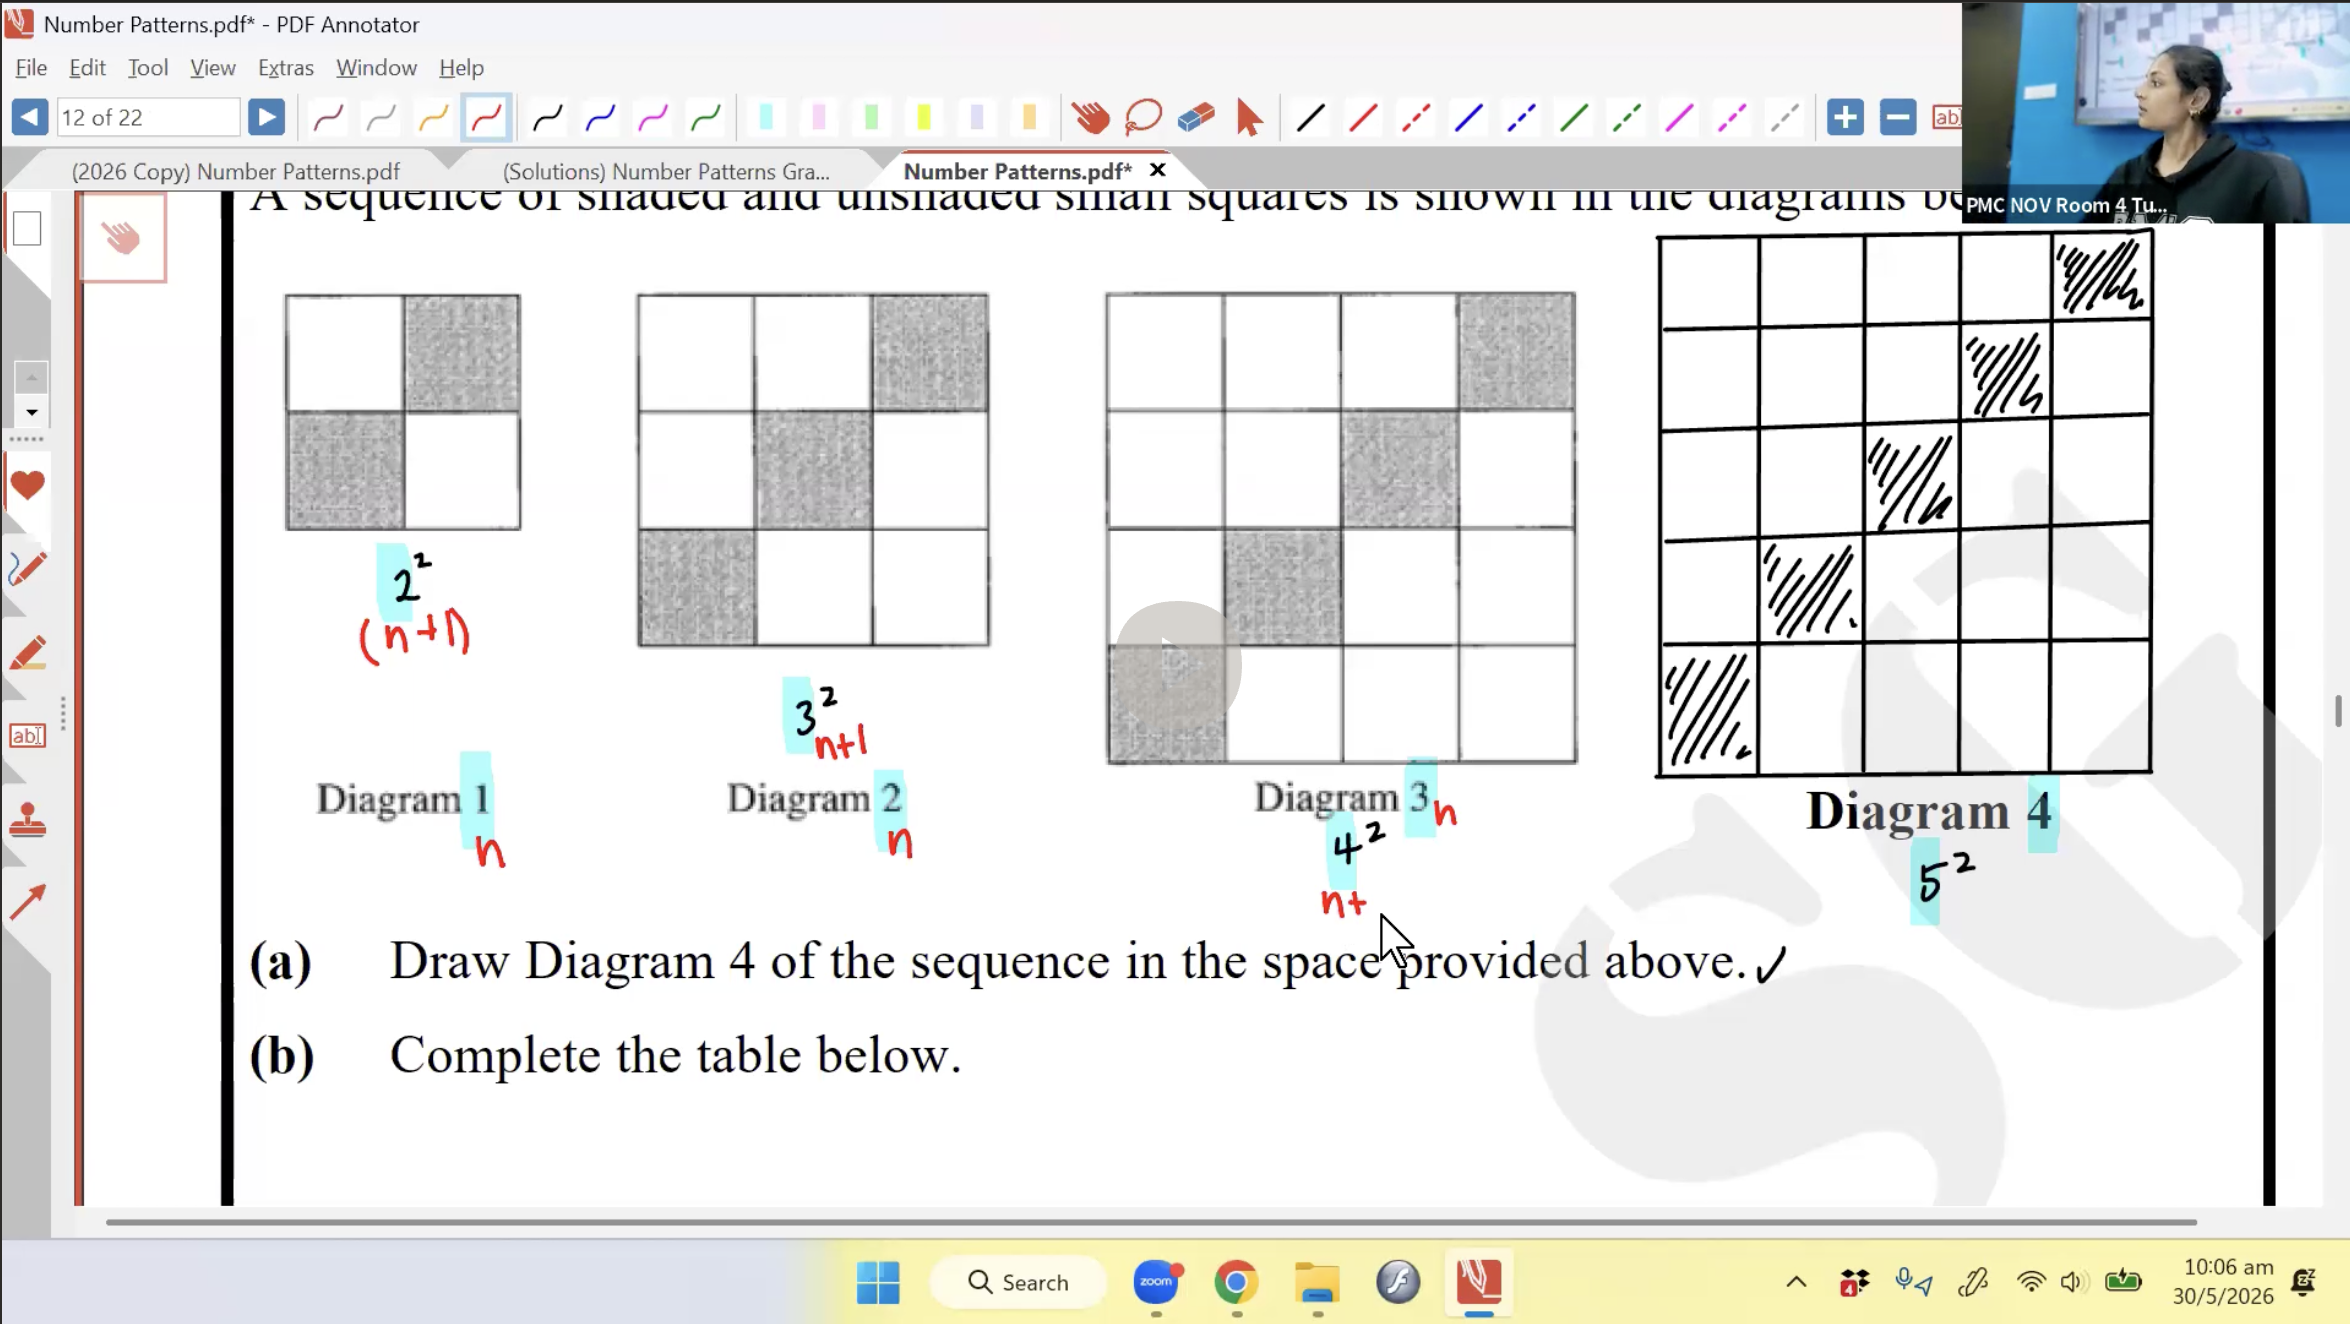Click the blue minus button

[1898, 117]
